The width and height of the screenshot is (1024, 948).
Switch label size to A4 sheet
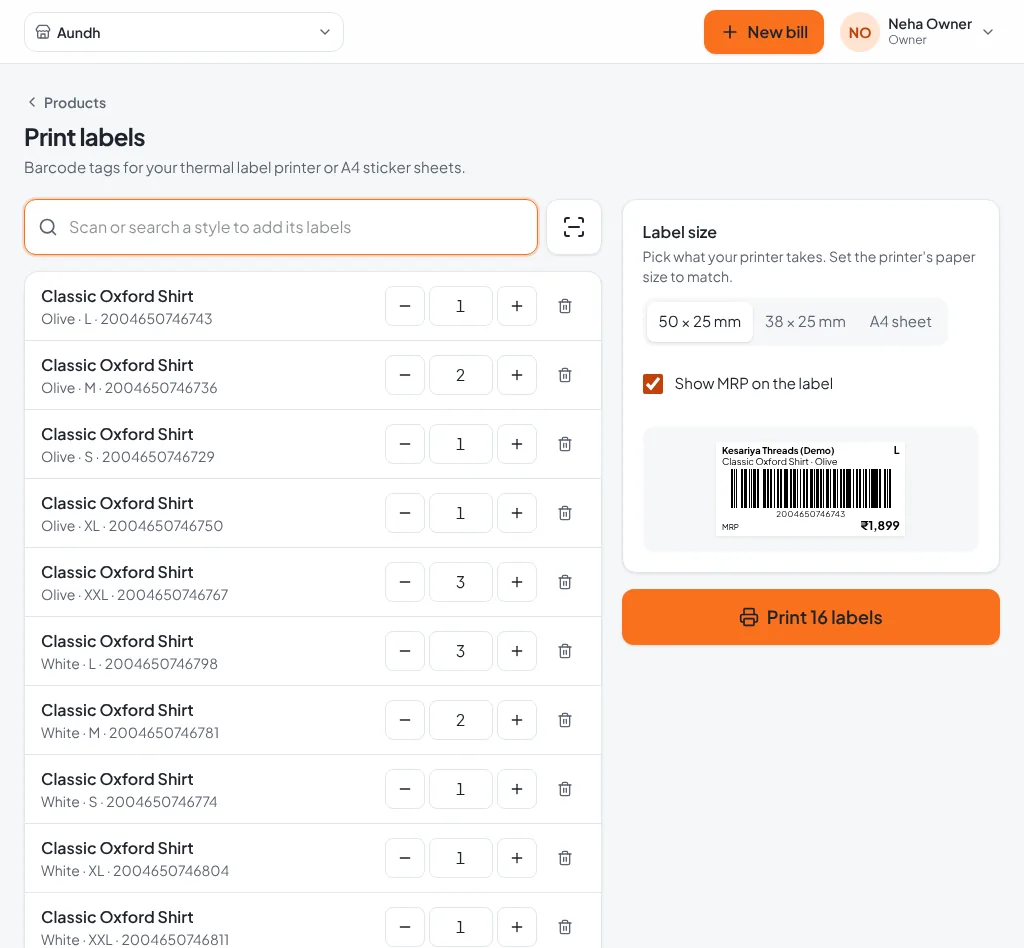[x=900, y=322]
